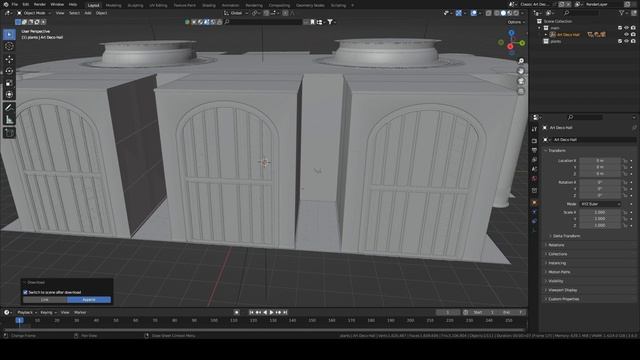Toggle 'Switch to scene after download' checkbox
The width and height of the screenshot is (640, 360).
click(25, 292)
